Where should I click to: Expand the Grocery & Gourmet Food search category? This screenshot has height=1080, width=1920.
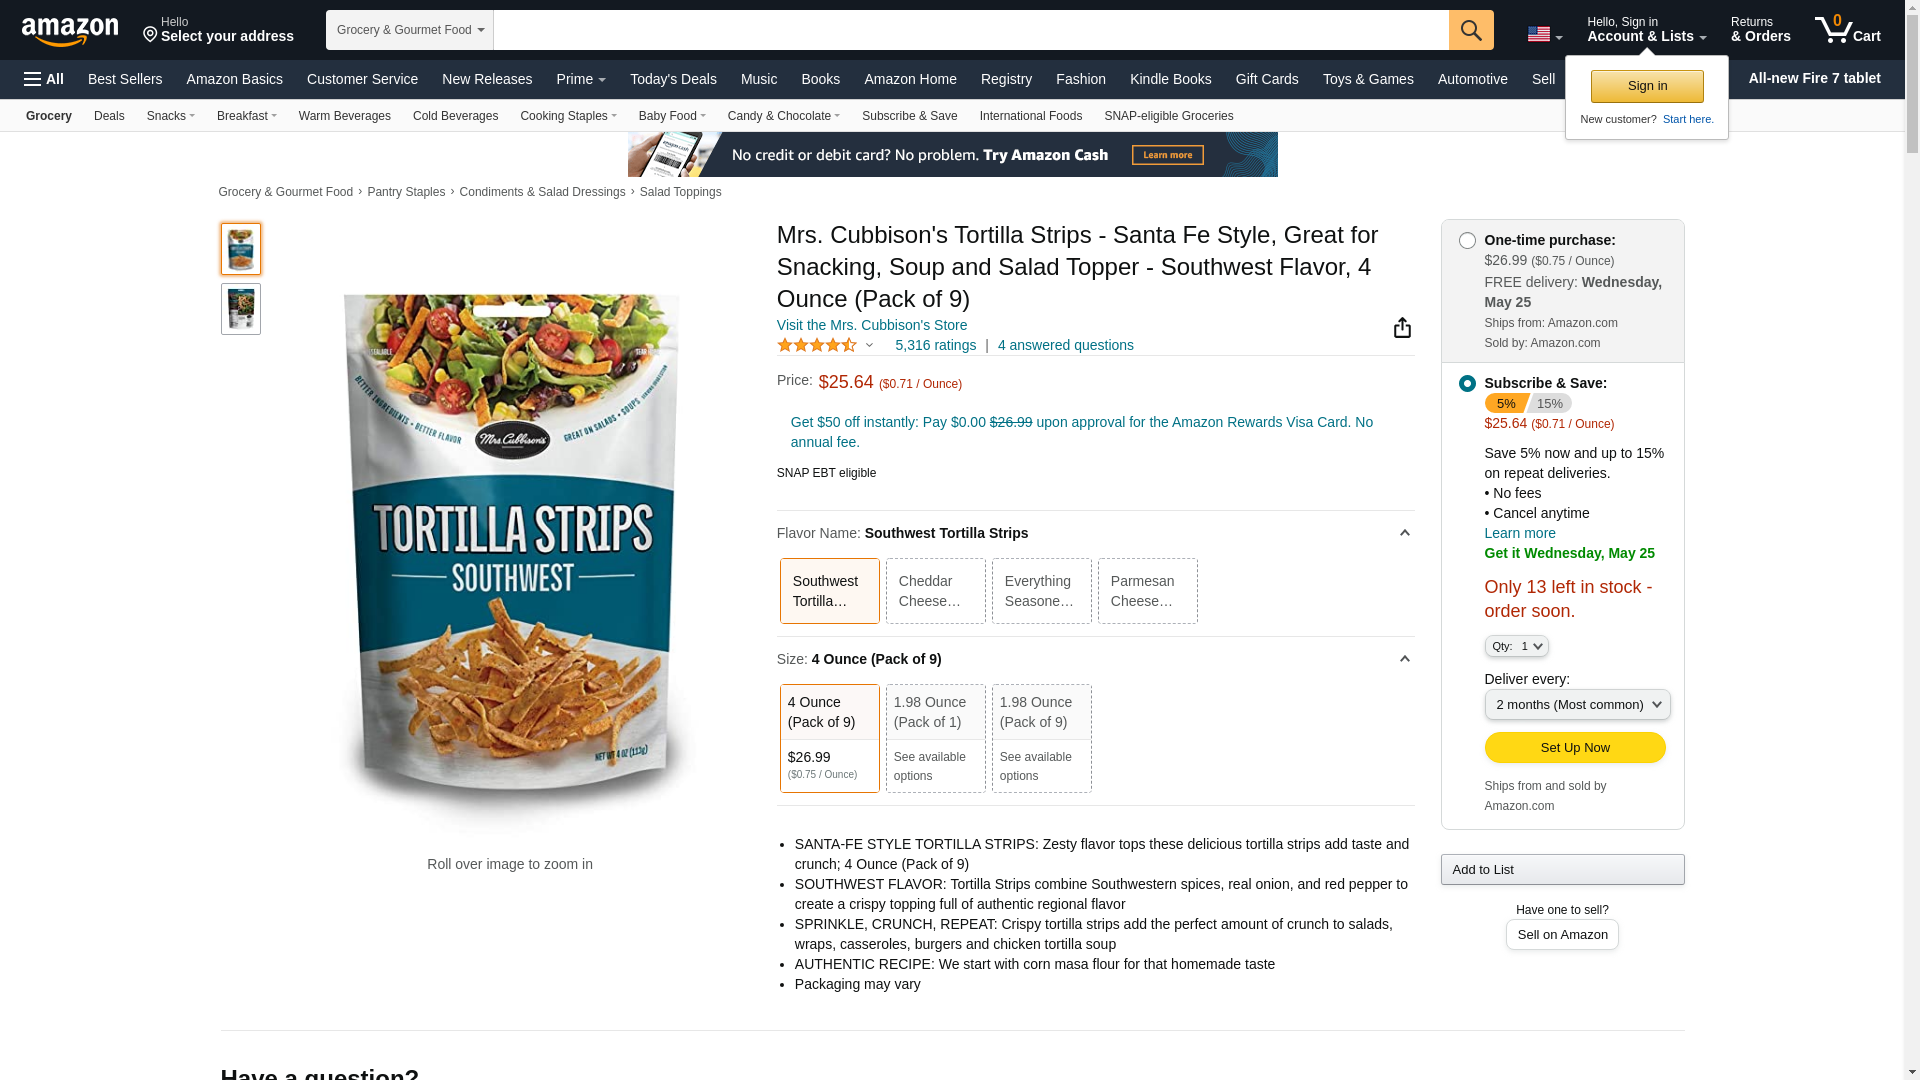click(x=410, y=30)
